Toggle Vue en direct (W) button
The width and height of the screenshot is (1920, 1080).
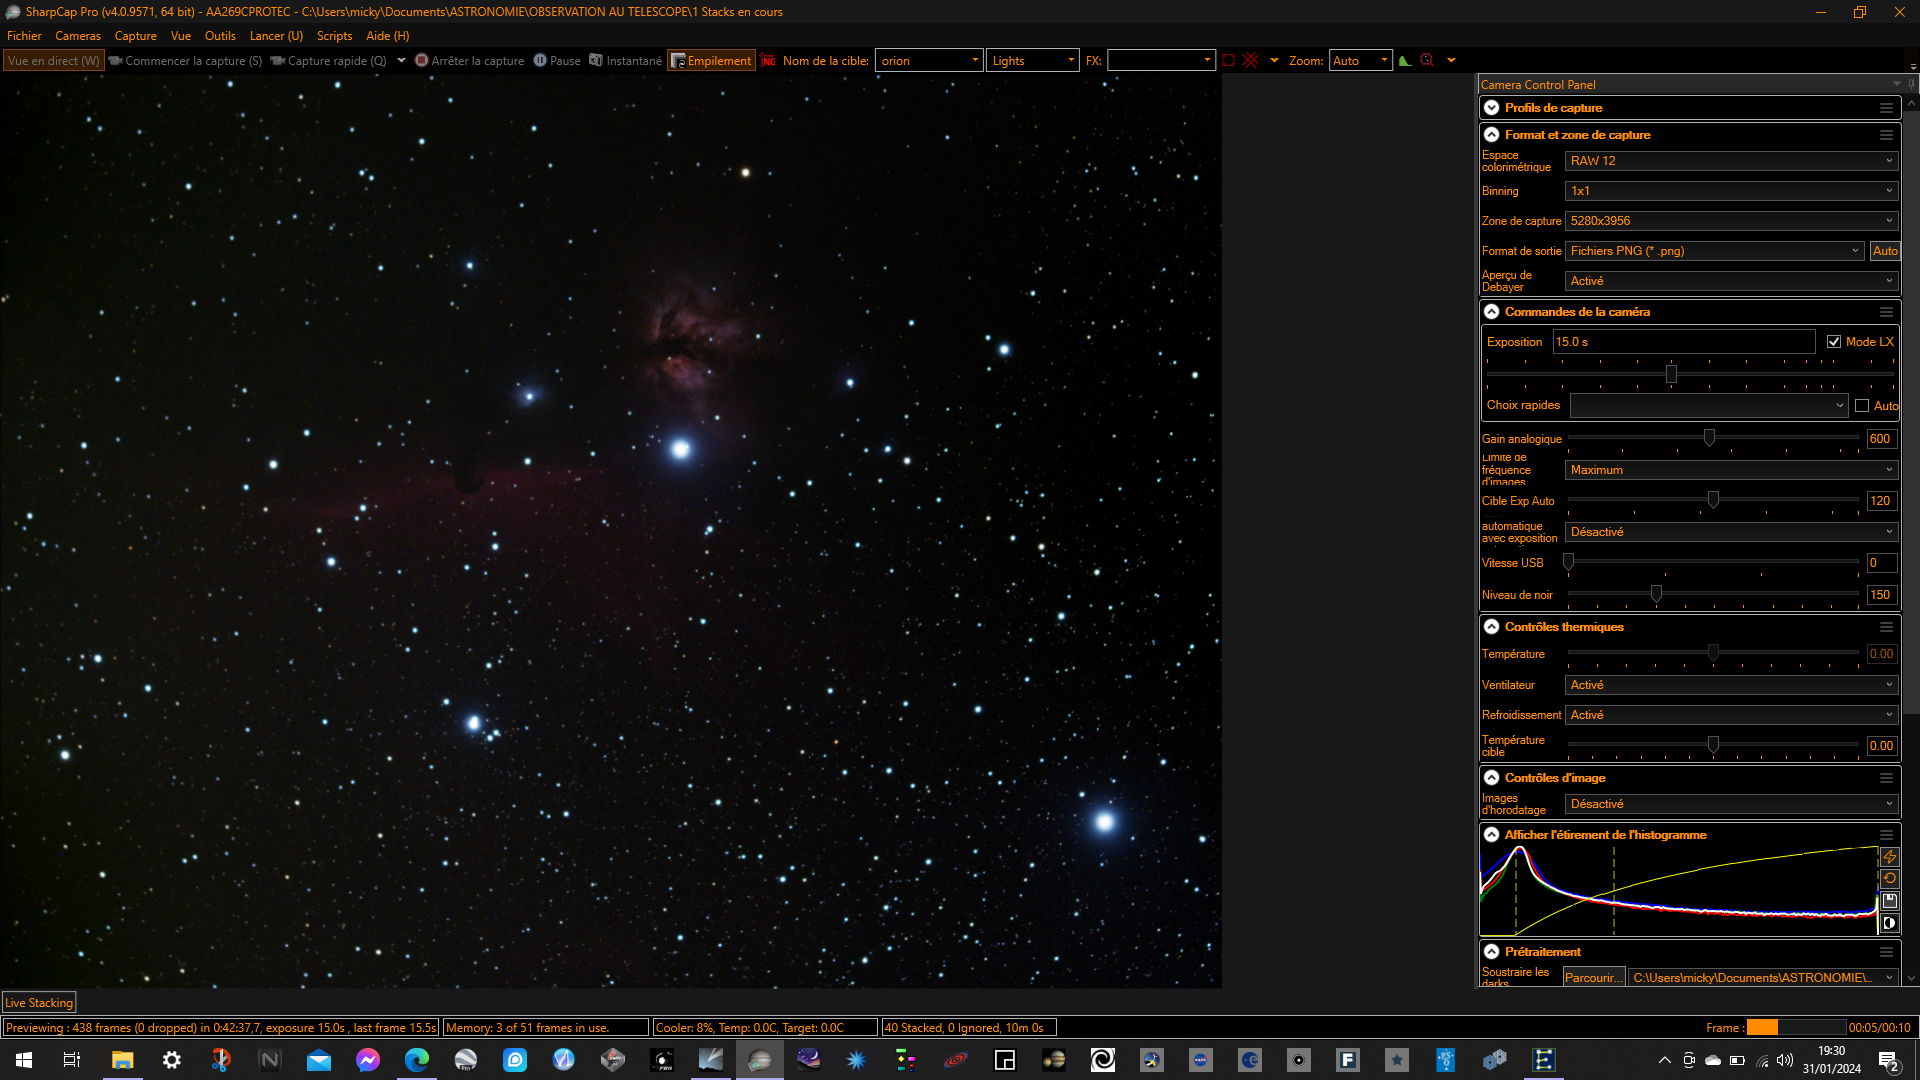(53, 61)
